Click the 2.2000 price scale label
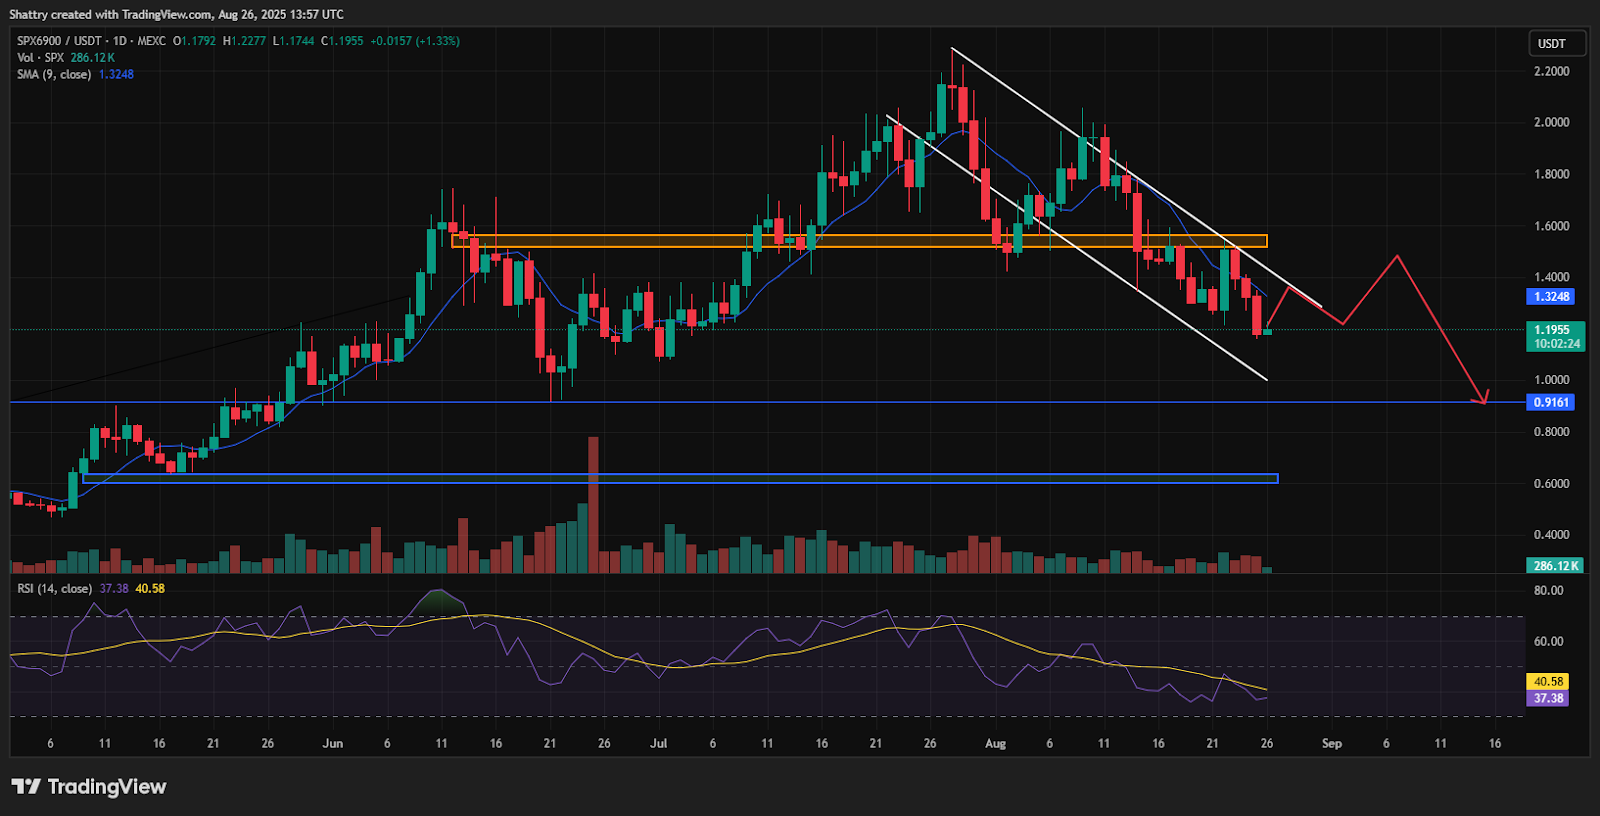 click(x=1551, y=72)
